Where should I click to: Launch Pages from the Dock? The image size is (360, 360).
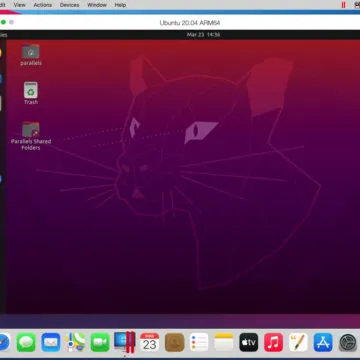tap(298, 342)
